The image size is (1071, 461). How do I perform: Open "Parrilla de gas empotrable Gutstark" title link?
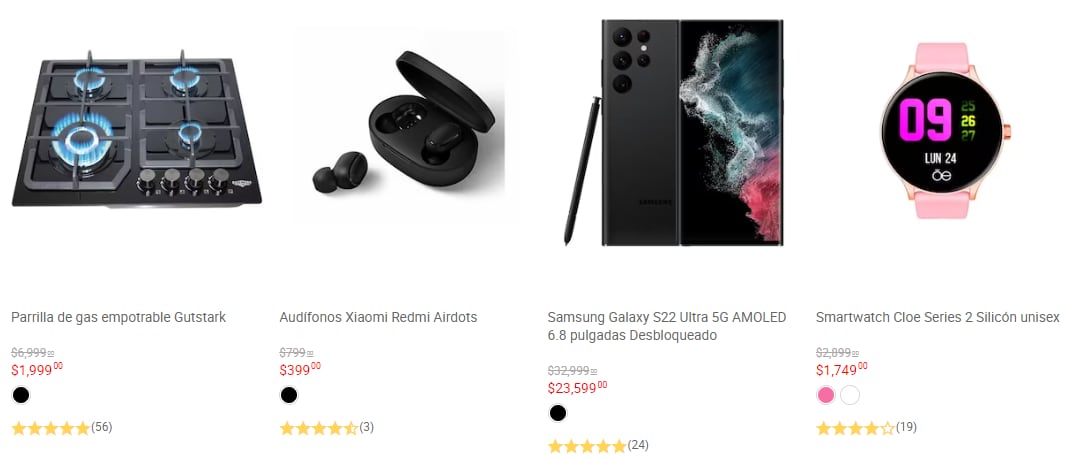click(x=118, y=317)
